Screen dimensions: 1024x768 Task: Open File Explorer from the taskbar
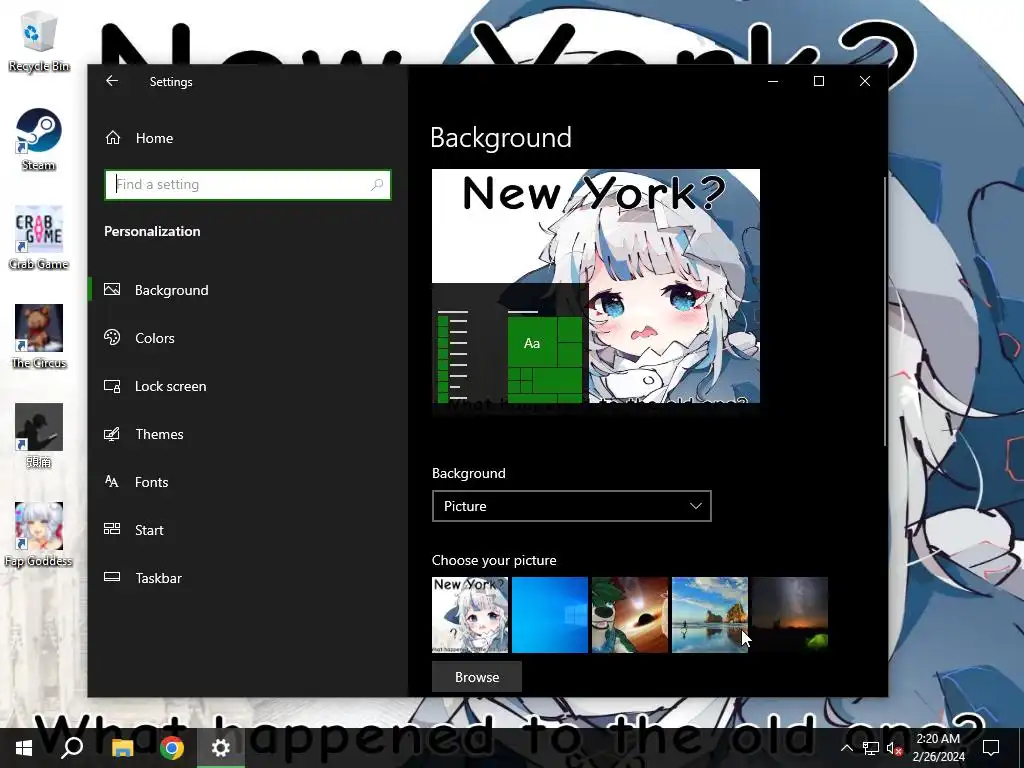pyautogui.click(x=122, y=748)
